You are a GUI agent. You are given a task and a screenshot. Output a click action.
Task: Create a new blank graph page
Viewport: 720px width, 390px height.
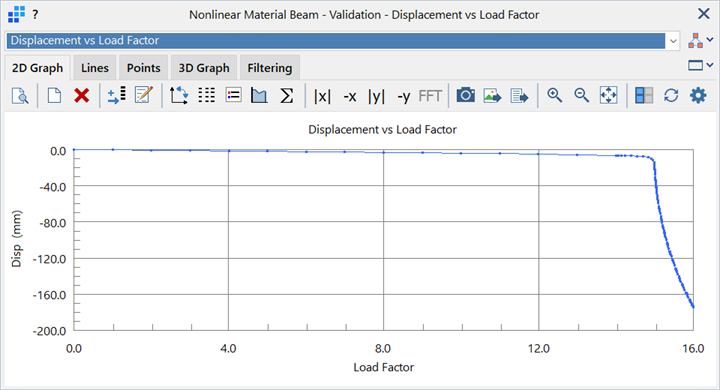pos(54,96)
